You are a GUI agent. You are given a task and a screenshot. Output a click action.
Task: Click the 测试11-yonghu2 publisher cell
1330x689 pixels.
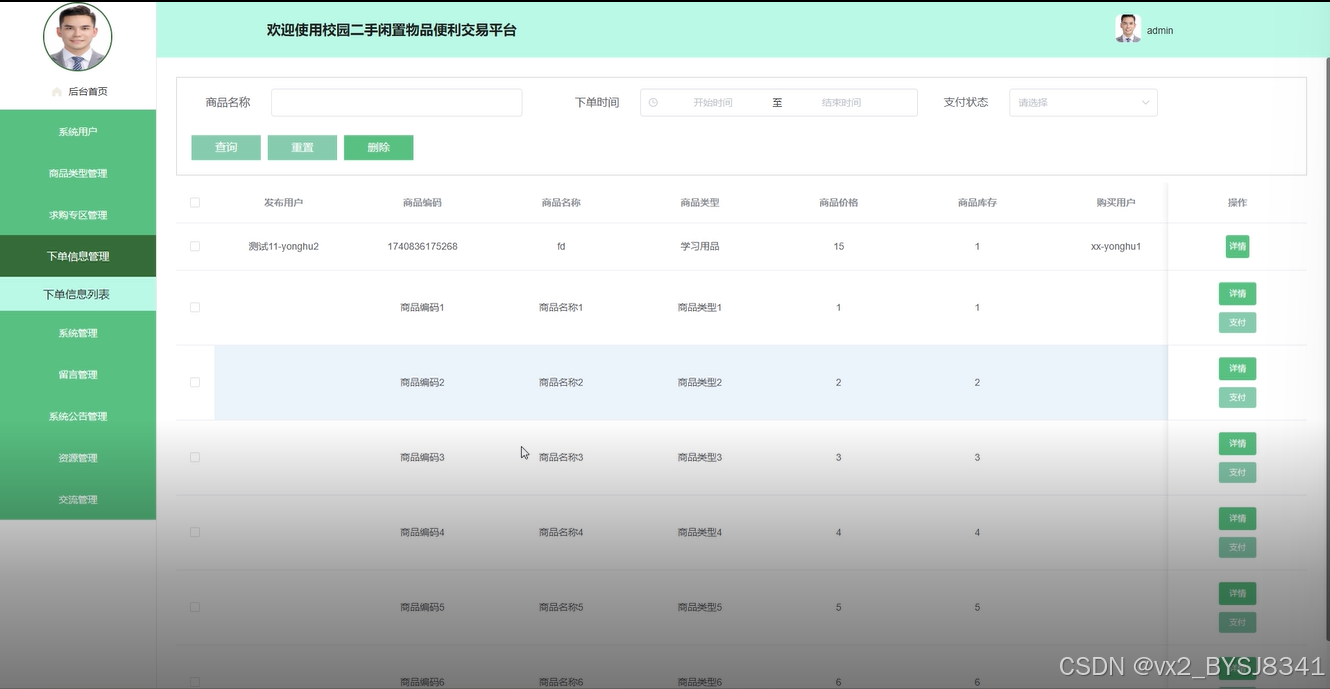click(283, 246)
